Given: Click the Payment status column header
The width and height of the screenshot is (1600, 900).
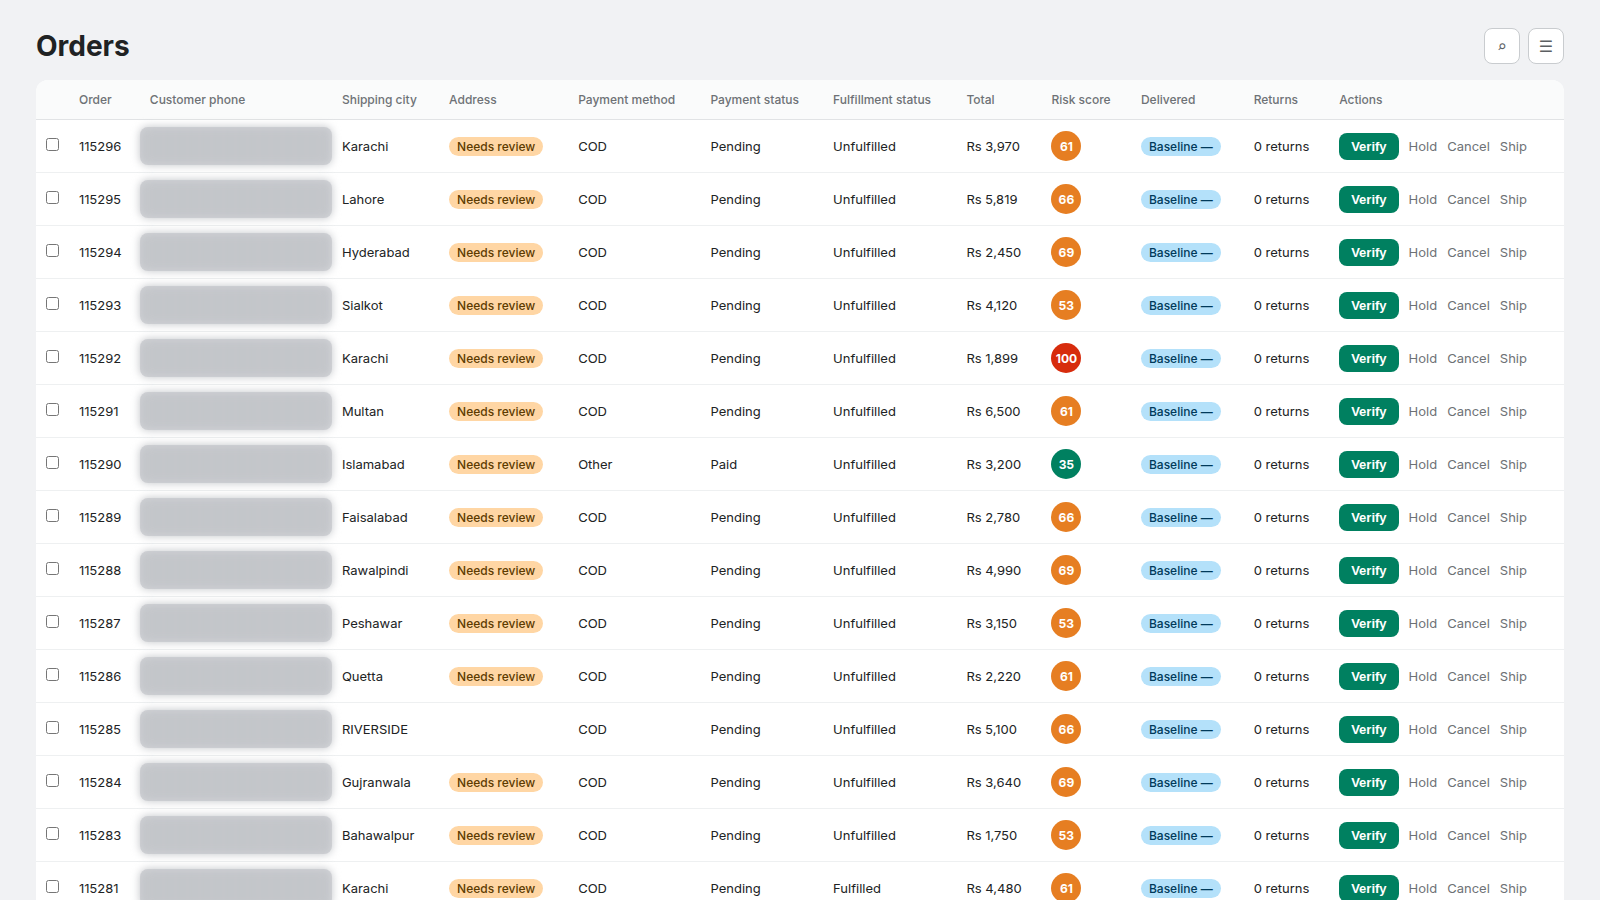Looking at the screenshot, I should tap(754, 100).
